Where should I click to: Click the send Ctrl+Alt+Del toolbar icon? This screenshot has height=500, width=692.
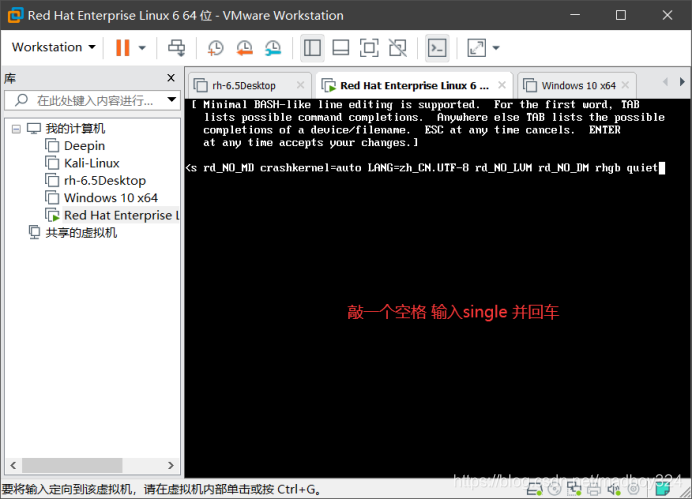coord(177,48)
